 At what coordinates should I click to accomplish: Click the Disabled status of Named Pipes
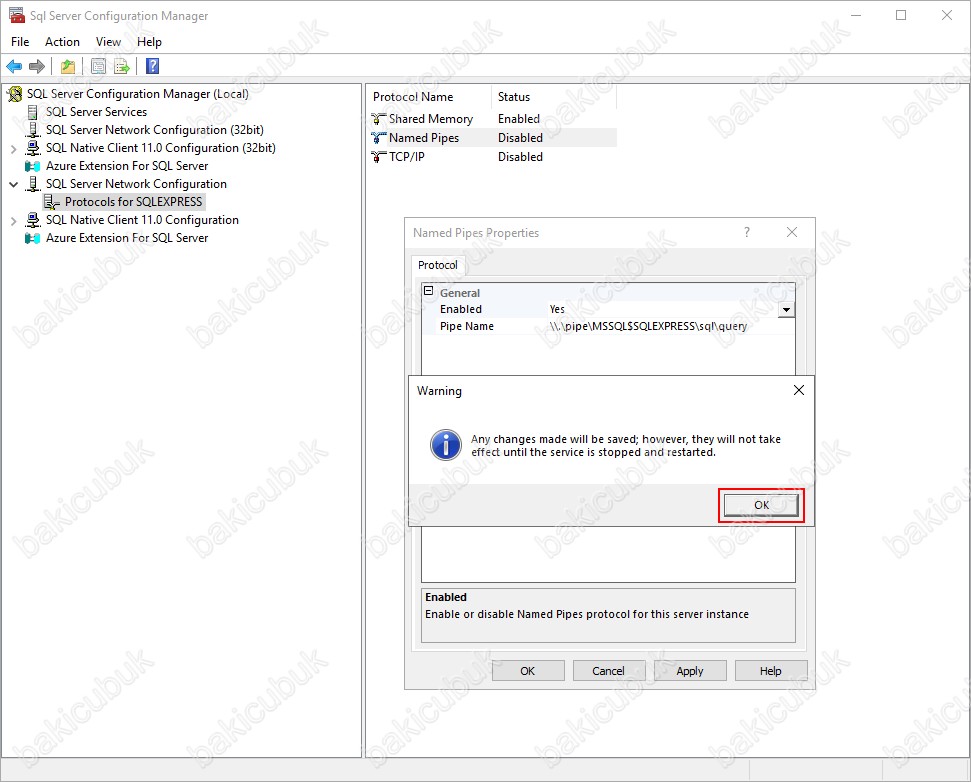[x=520, y=138]
